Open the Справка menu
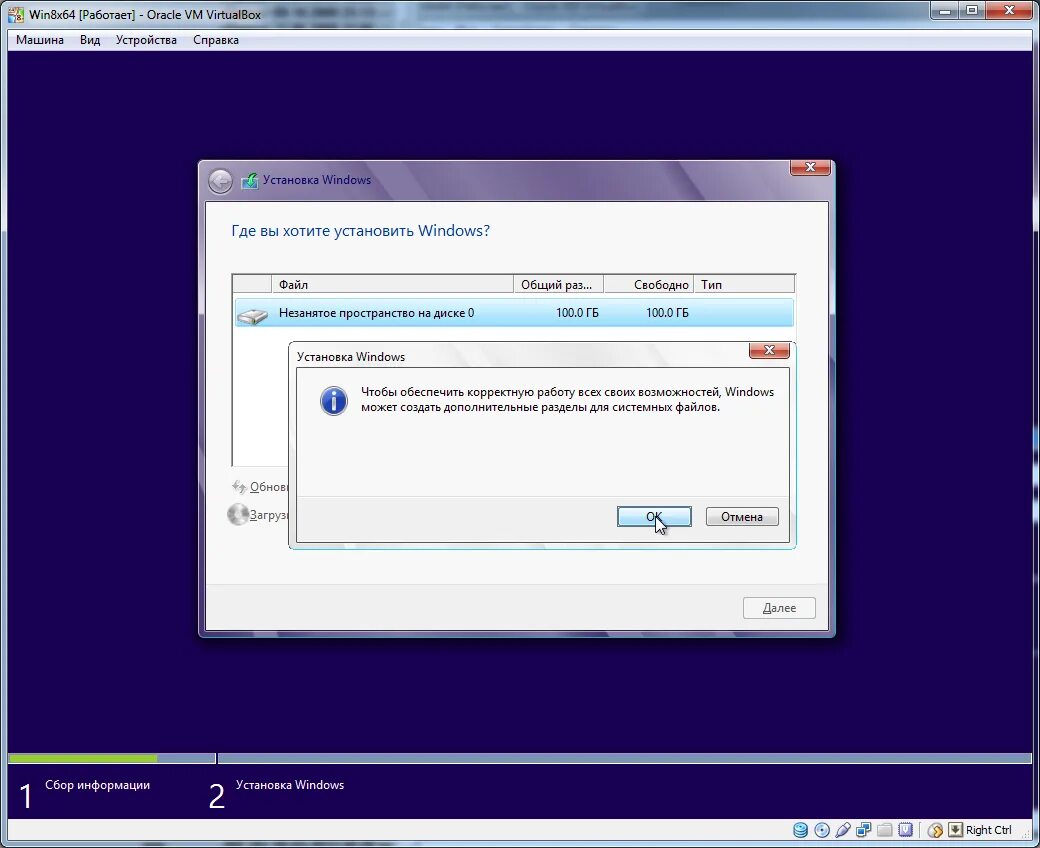Viewport: 1040px width, 848px height. (216, 40)
